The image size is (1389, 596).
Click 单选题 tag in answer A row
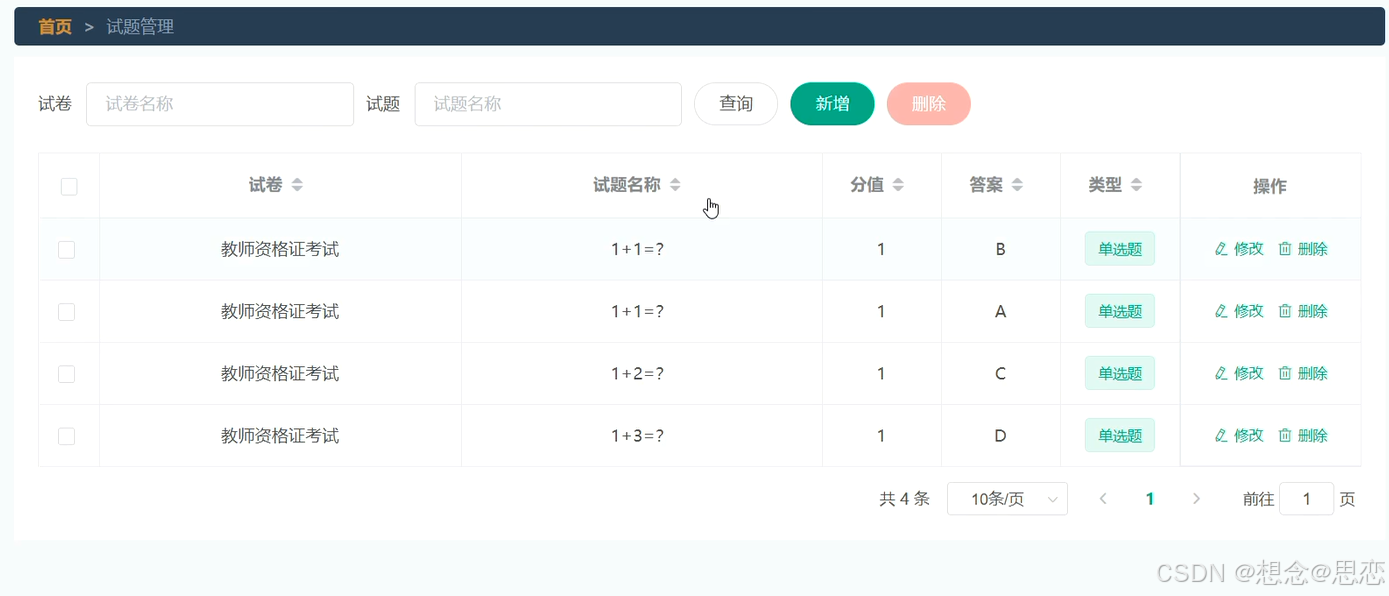pyautogui.click(x=1120, y=311)
